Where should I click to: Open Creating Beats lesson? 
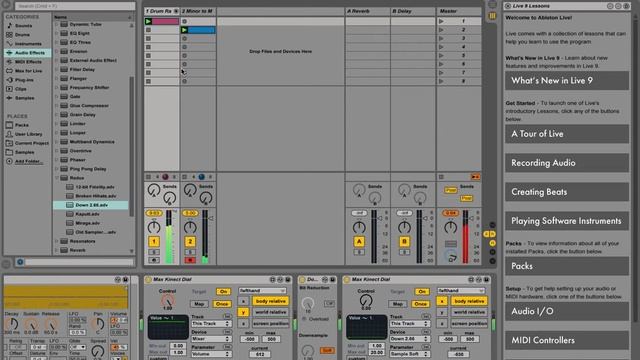pos(567,192)
